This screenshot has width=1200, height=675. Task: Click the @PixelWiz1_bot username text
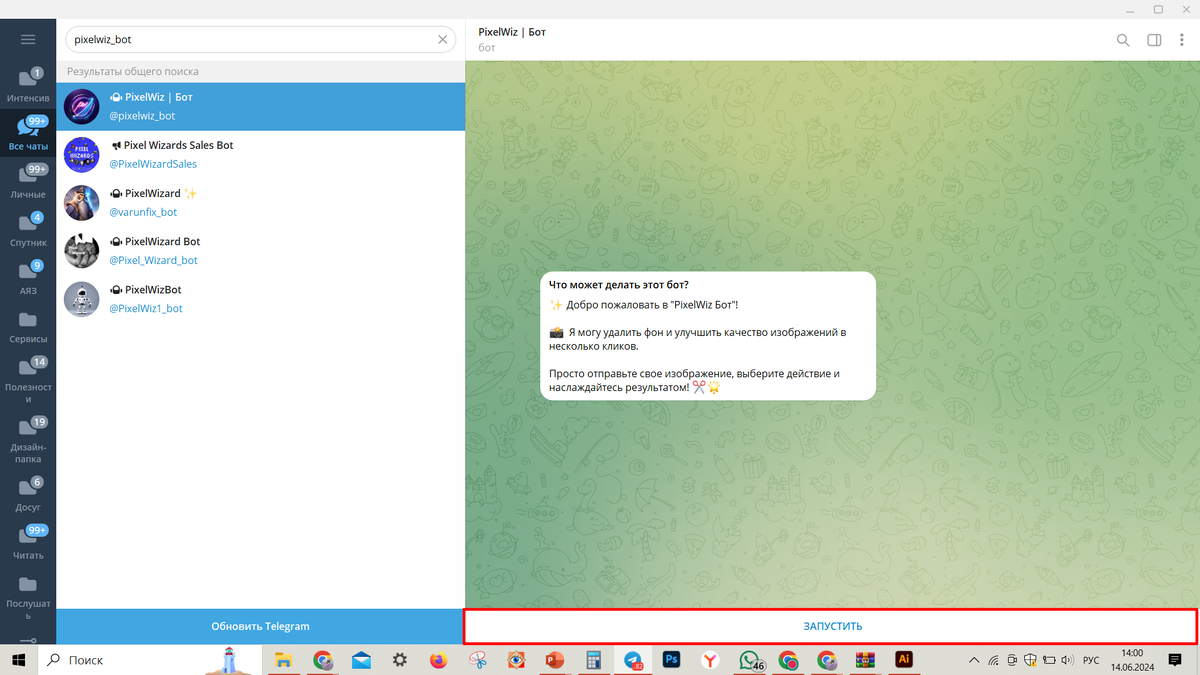(x=146, y=308)
